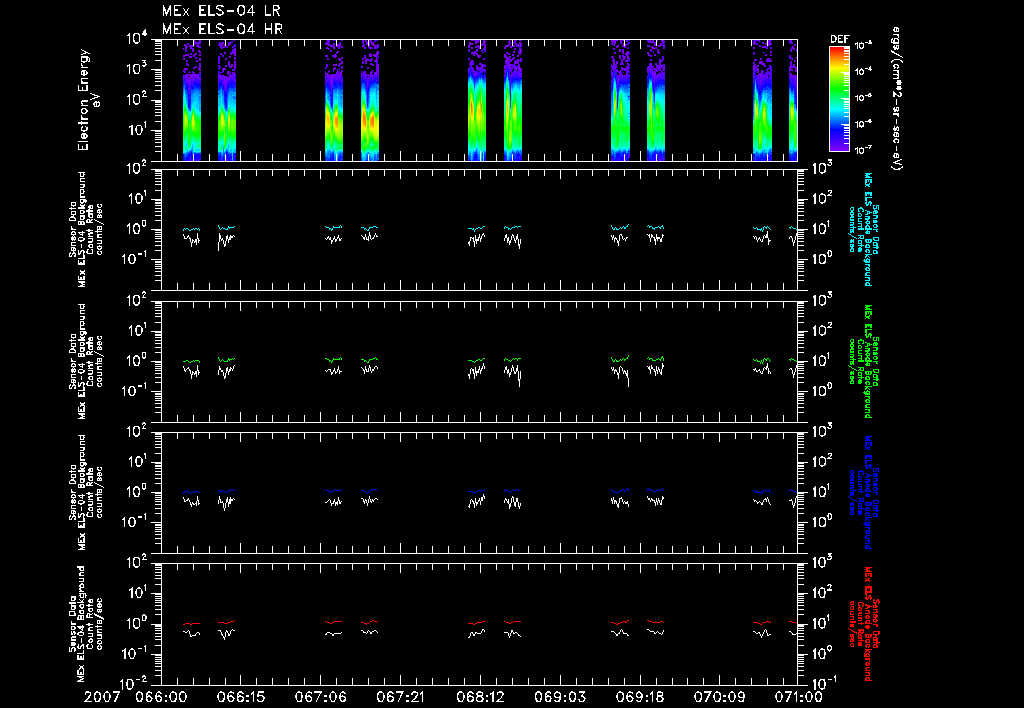Click the '069:03' time axis label
Image resolution: width=1024 pixels, height=708 pixels.
(x=560, y=697)
